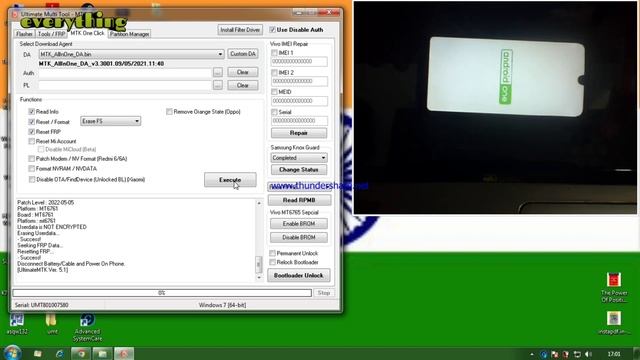This screenshot has height=360, width=640.
Task: Click the 'Userdata is NOT ENCRYPTED' log line
Action: point(52,227)
